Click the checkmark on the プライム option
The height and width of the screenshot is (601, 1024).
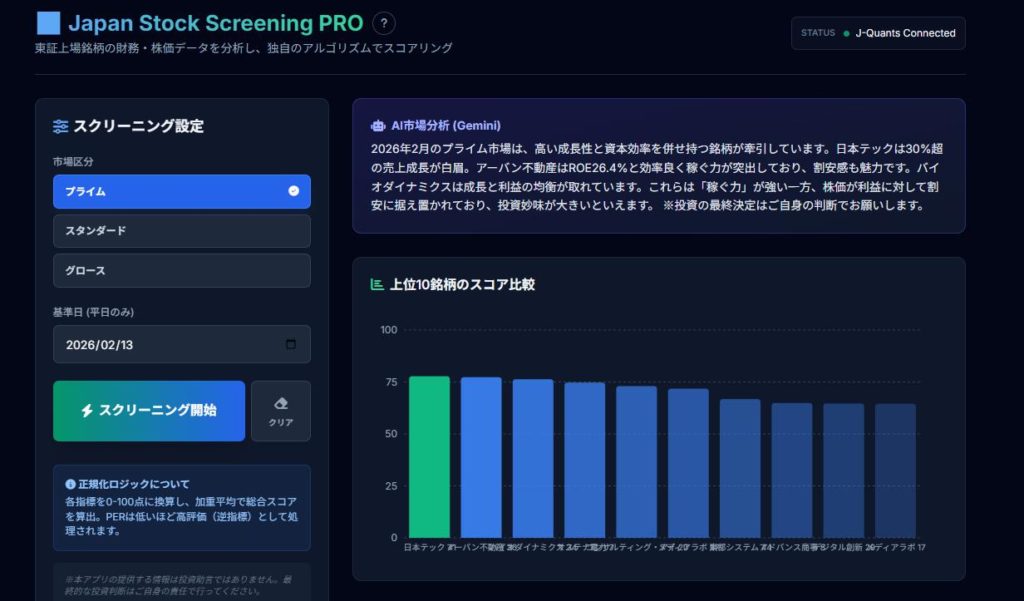click(293, 191)
